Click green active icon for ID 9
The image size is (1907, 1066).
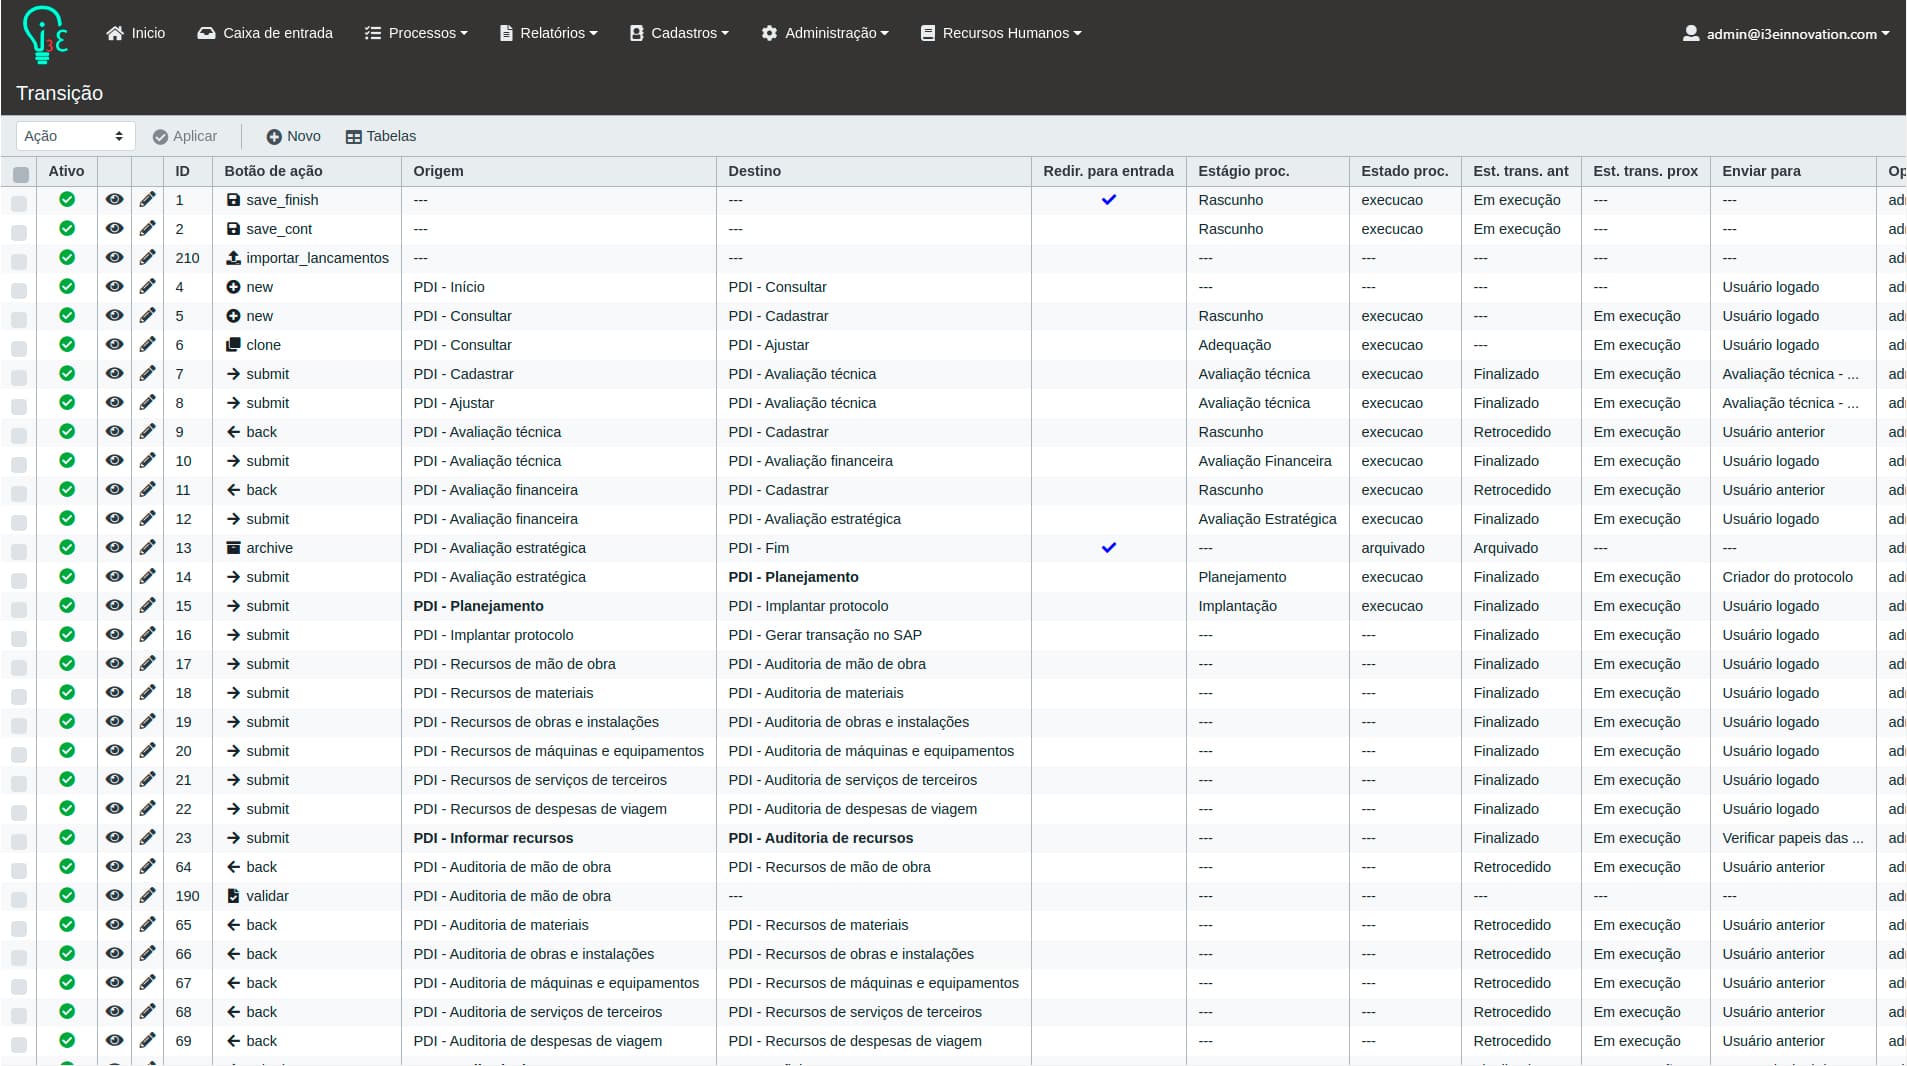[67, 432]
